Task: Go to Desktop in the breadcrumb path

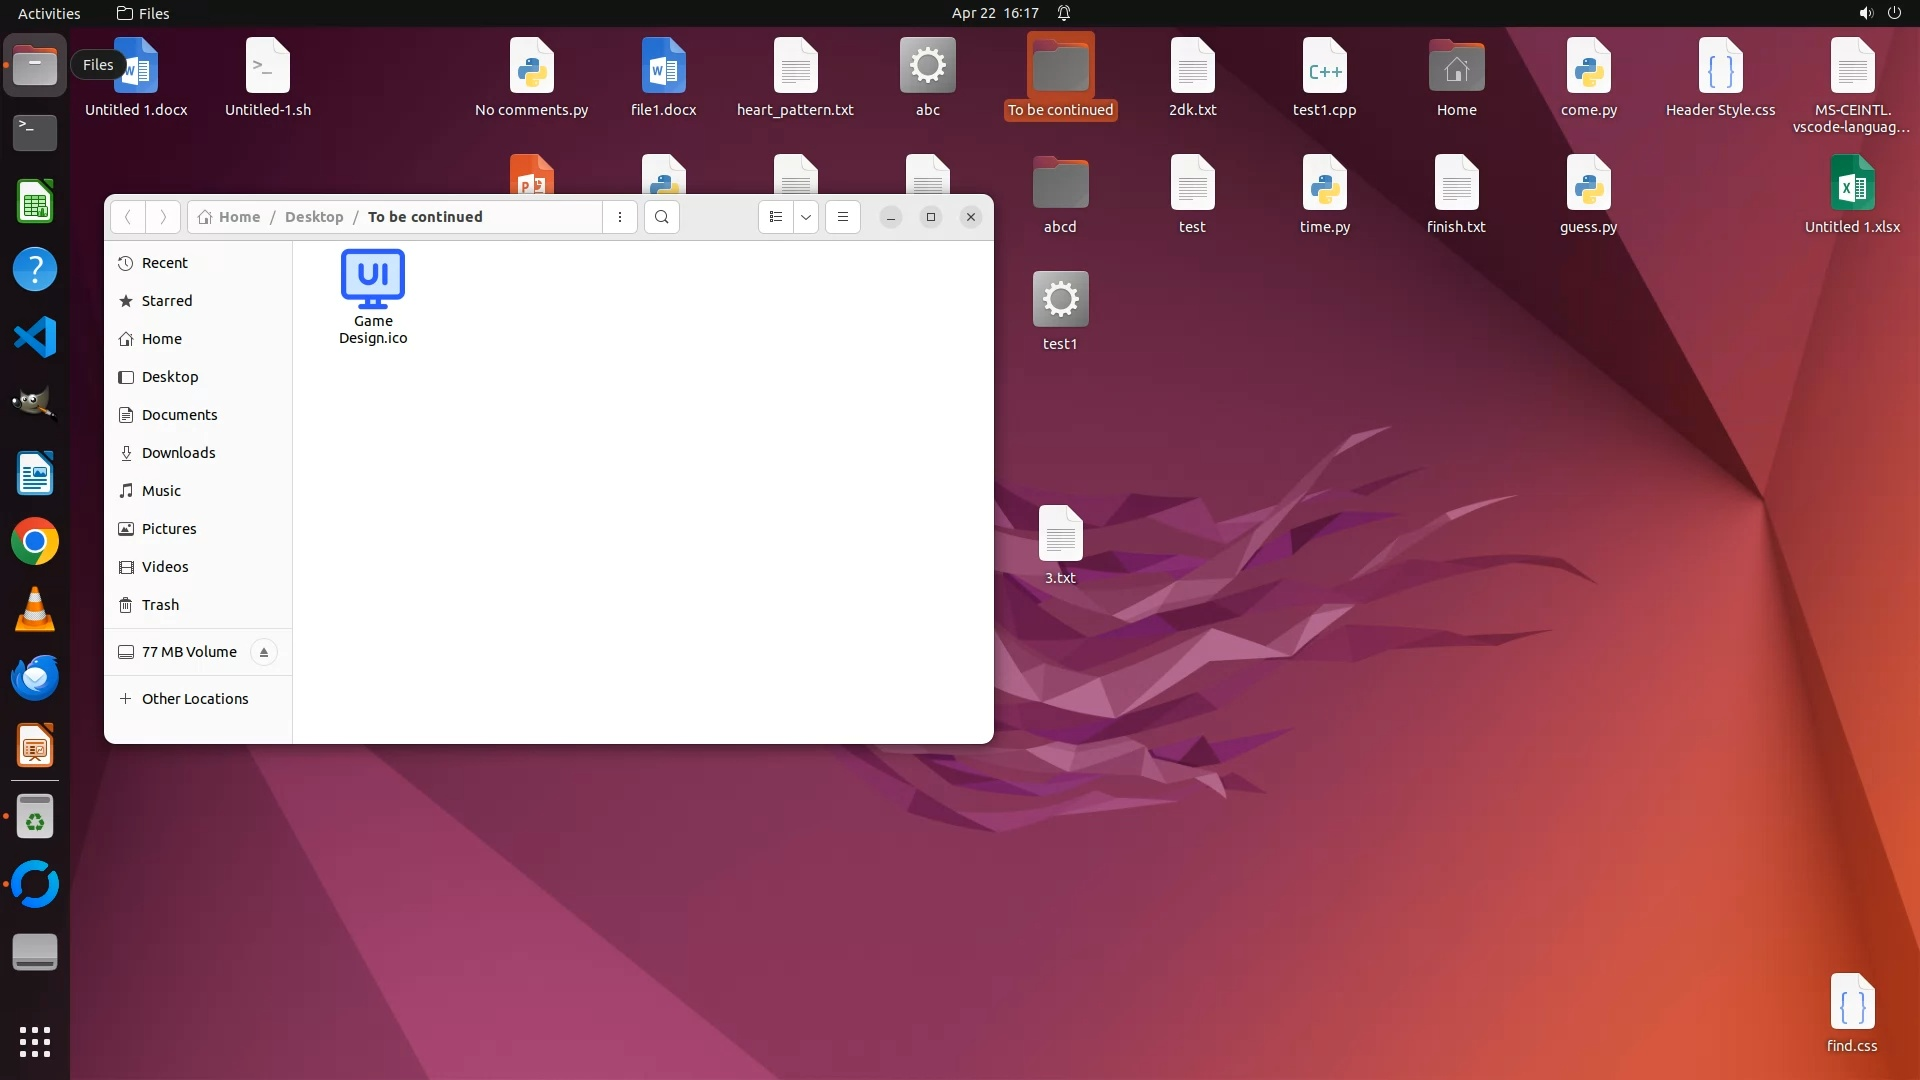Action: [x=314, y=217]
